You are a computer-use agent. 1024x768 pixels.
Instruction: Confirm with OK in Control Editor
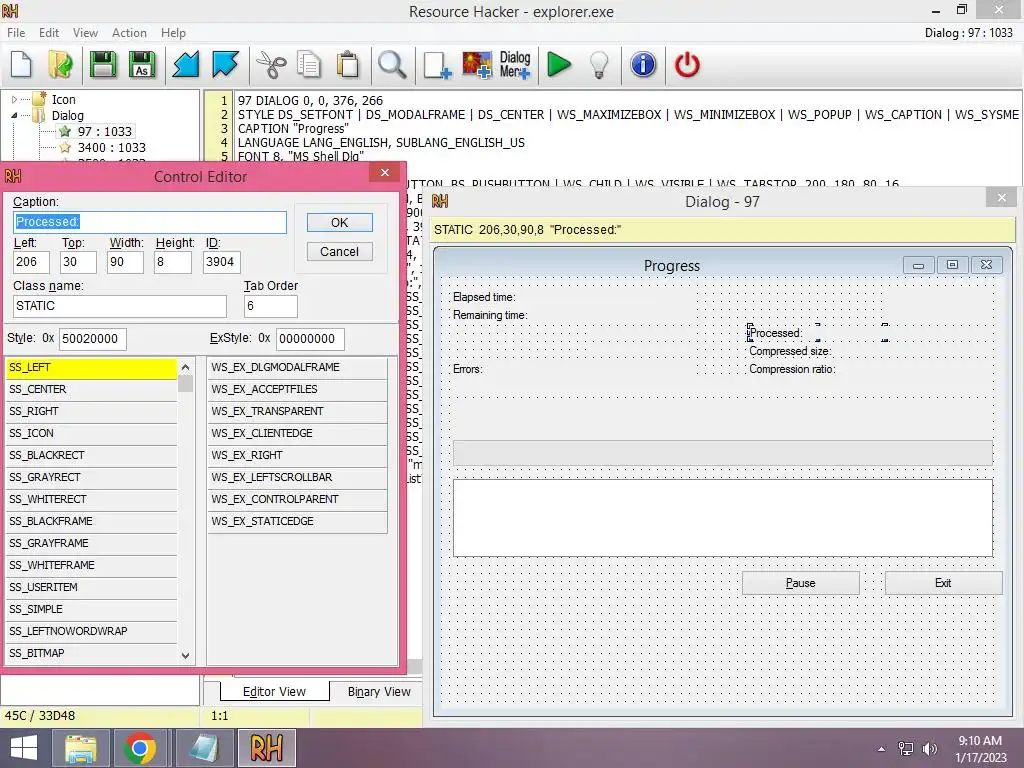coord(340,223)
